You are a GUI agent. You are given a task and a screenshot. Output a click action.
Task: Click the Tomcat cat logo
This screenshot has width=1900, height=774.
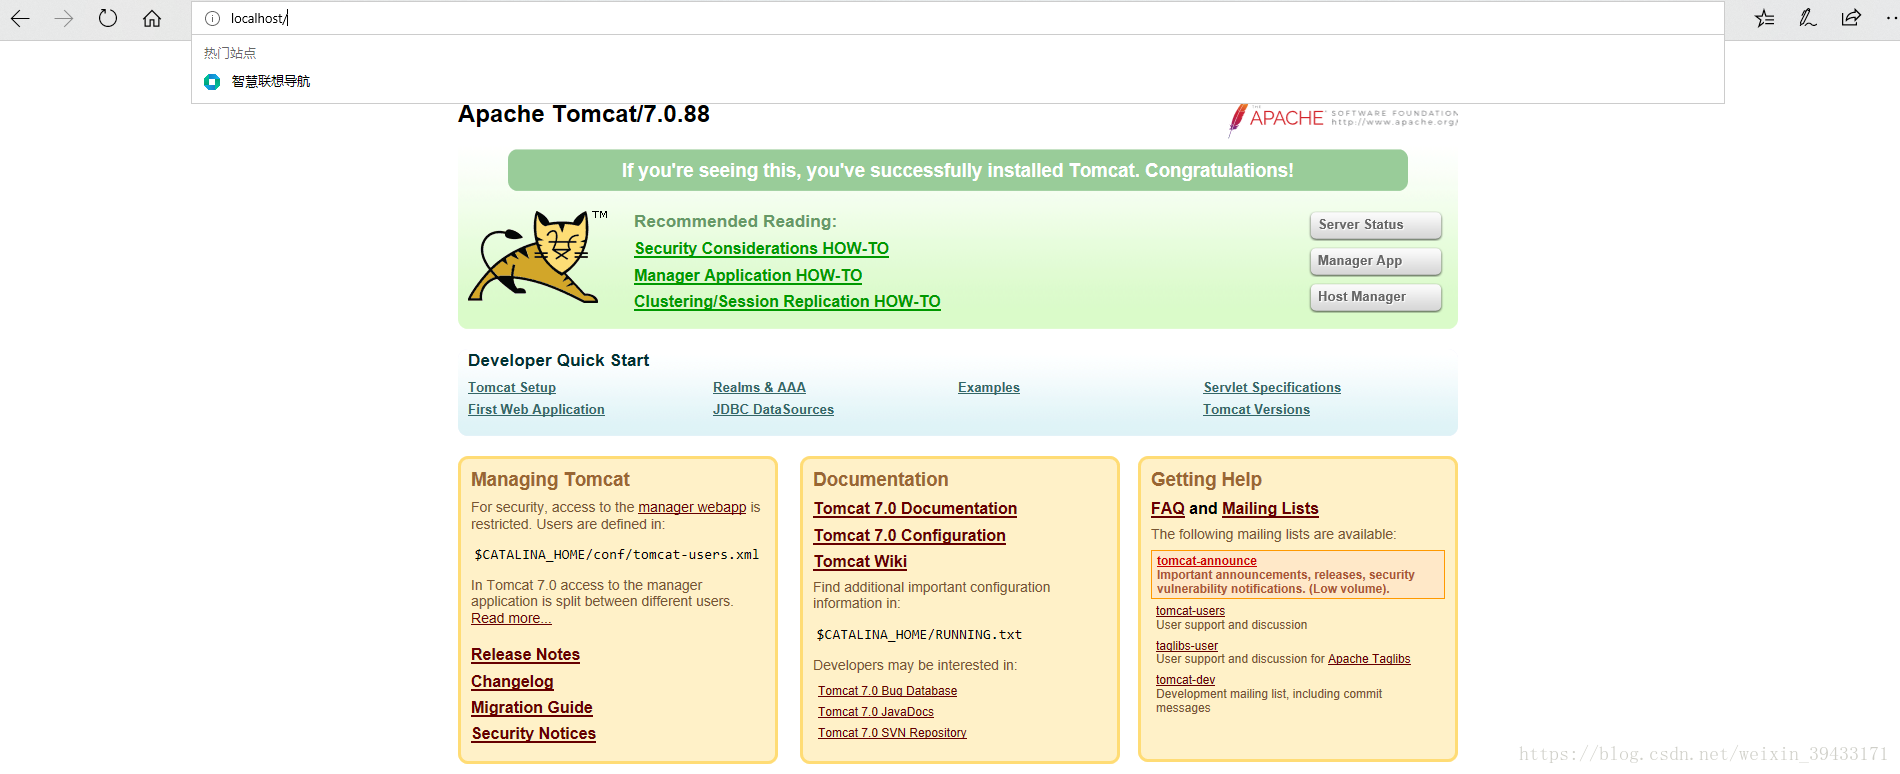click(x=537, y=257)
